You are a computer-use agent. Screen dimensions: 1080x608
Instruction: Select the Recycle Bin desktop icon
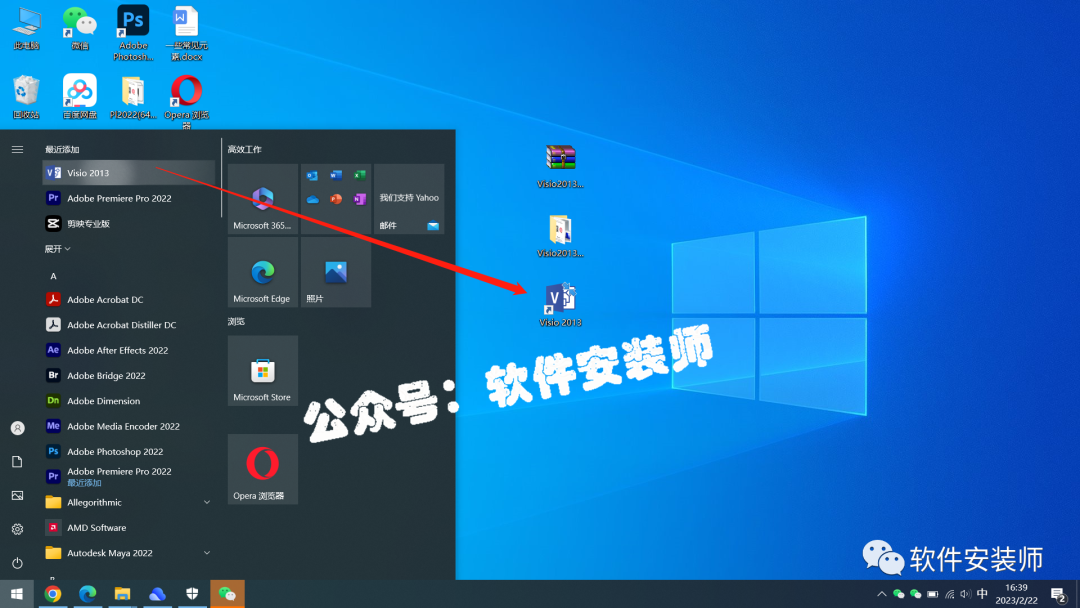coord(26,97)
